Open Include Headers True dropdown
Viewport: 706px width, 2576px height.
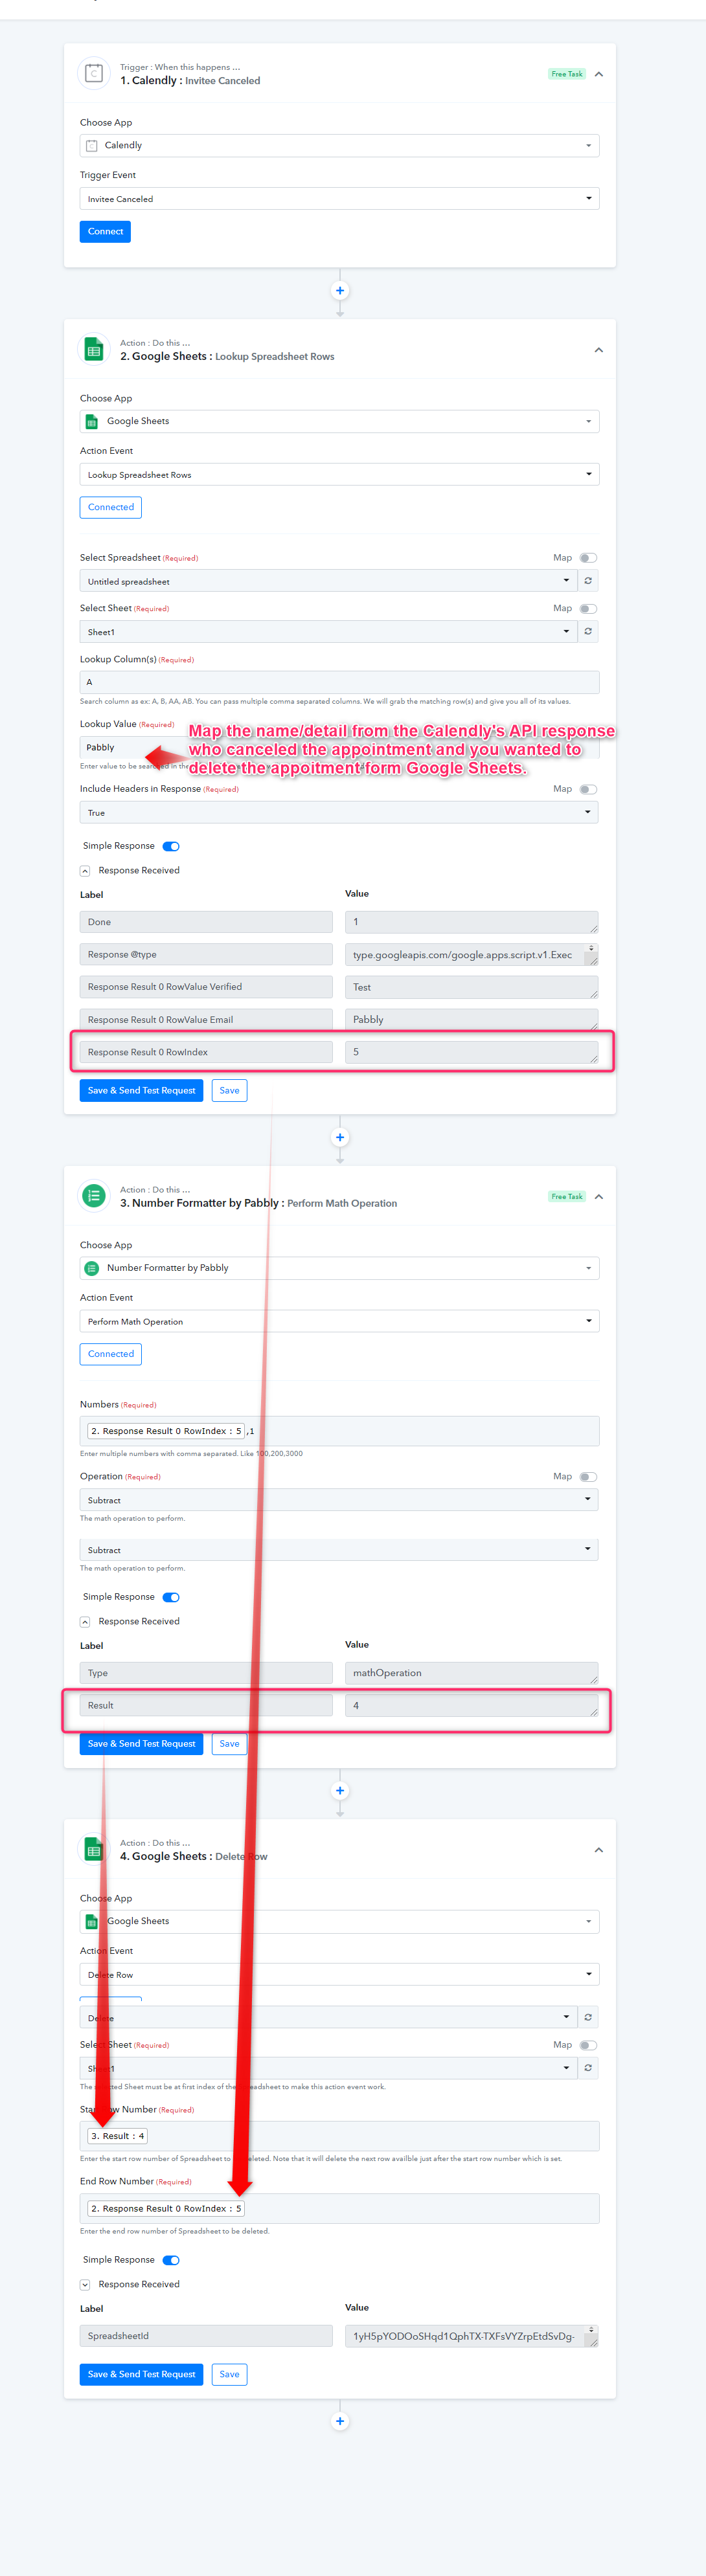(340, 812)
